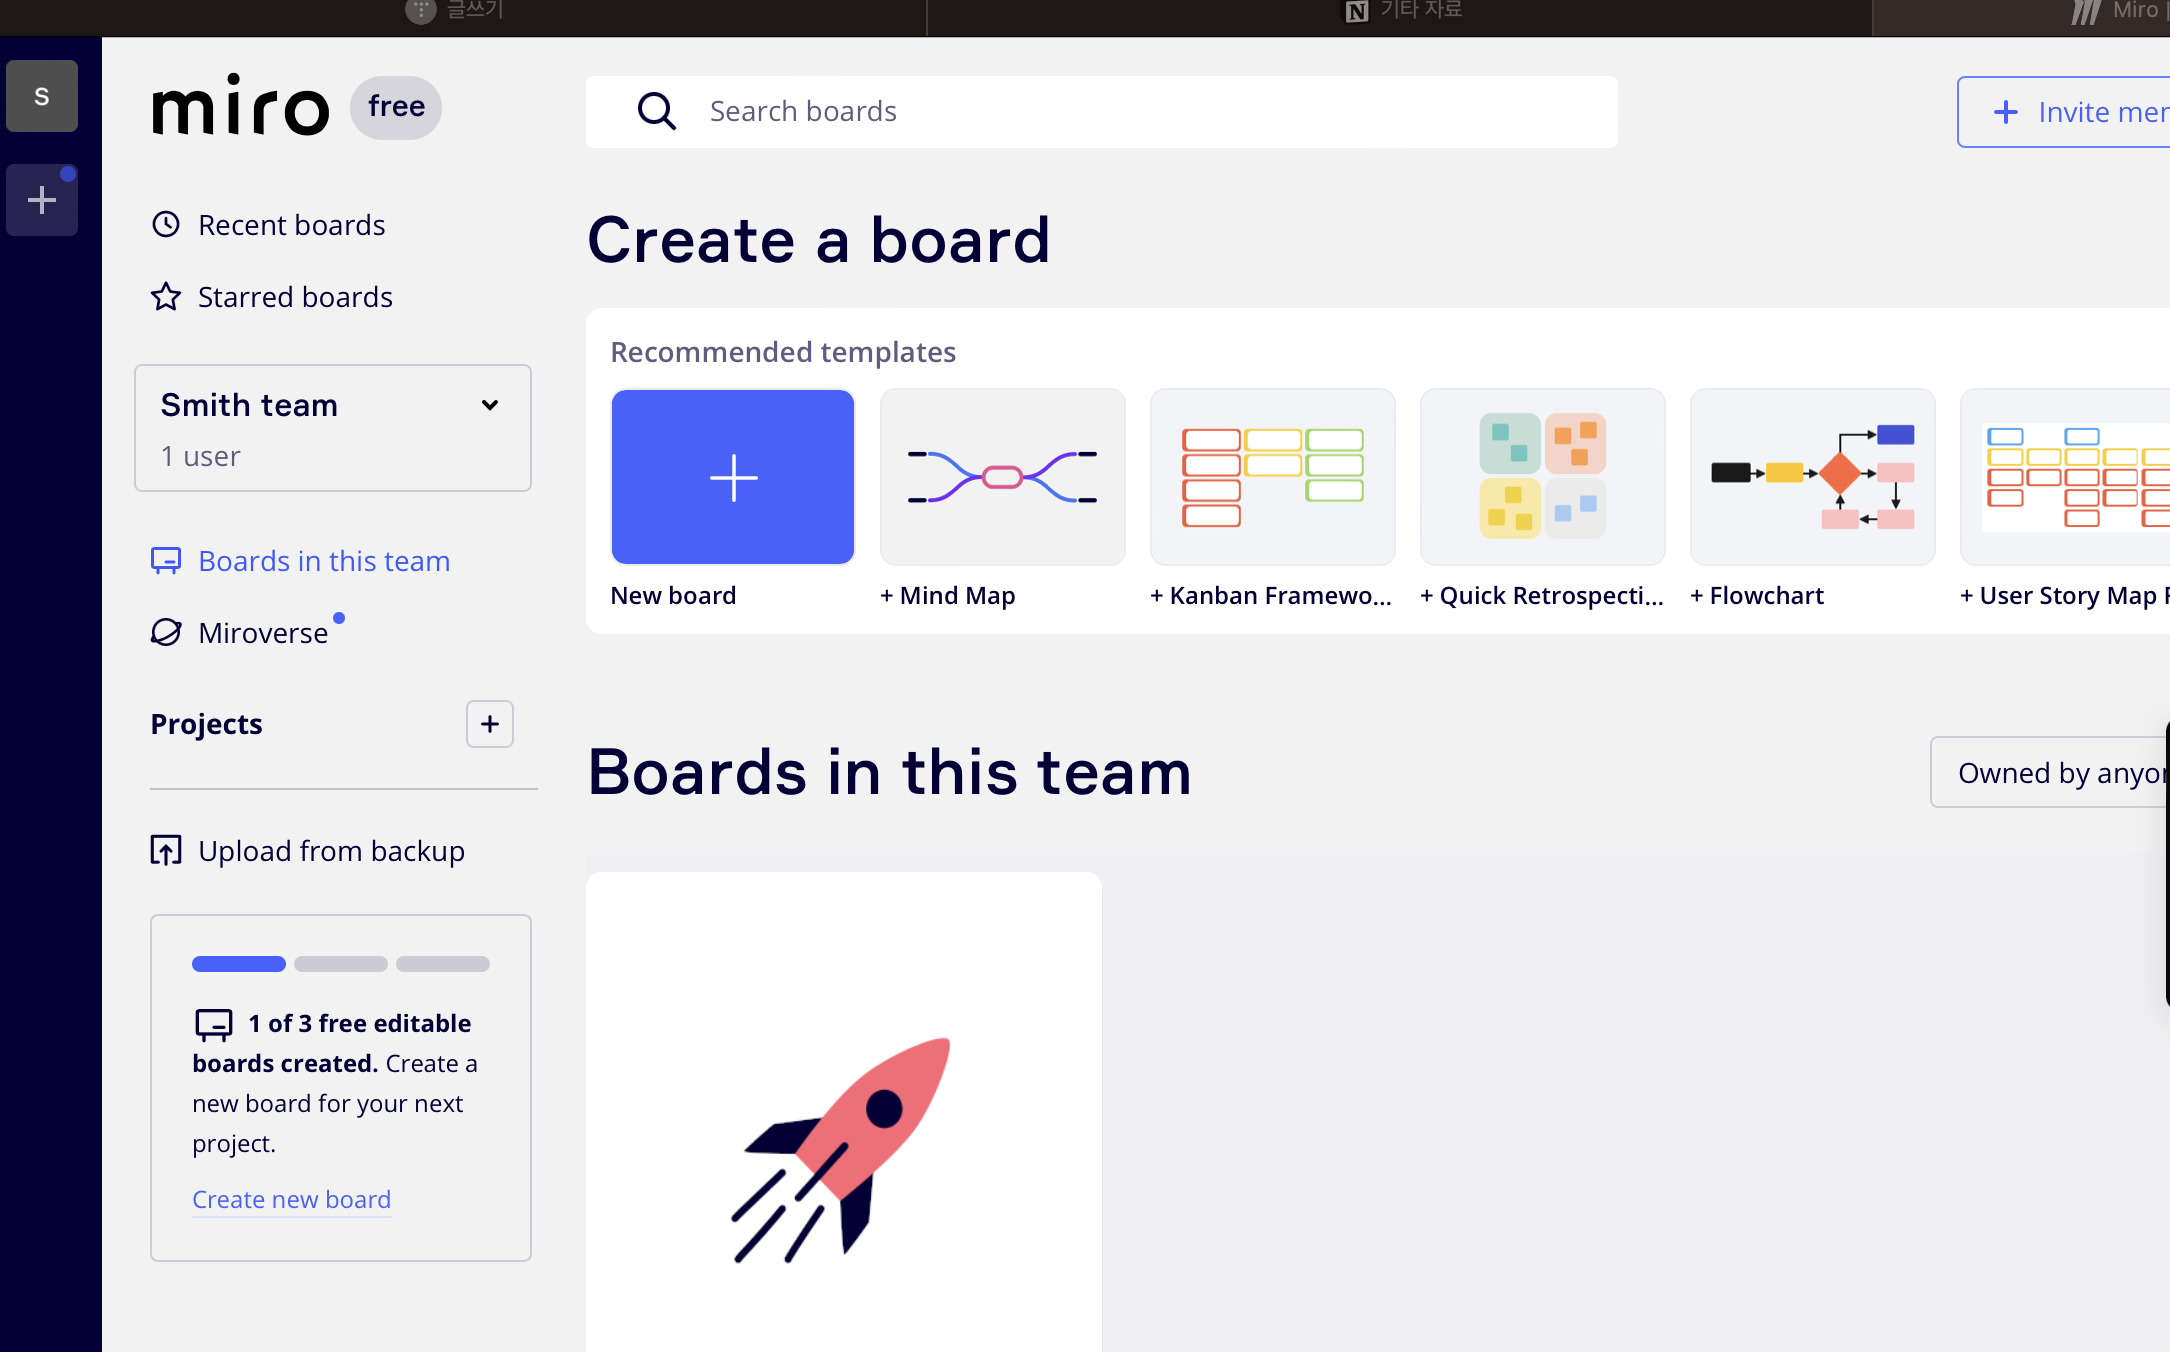Open Boards in this team section

(x=323, y=561)
